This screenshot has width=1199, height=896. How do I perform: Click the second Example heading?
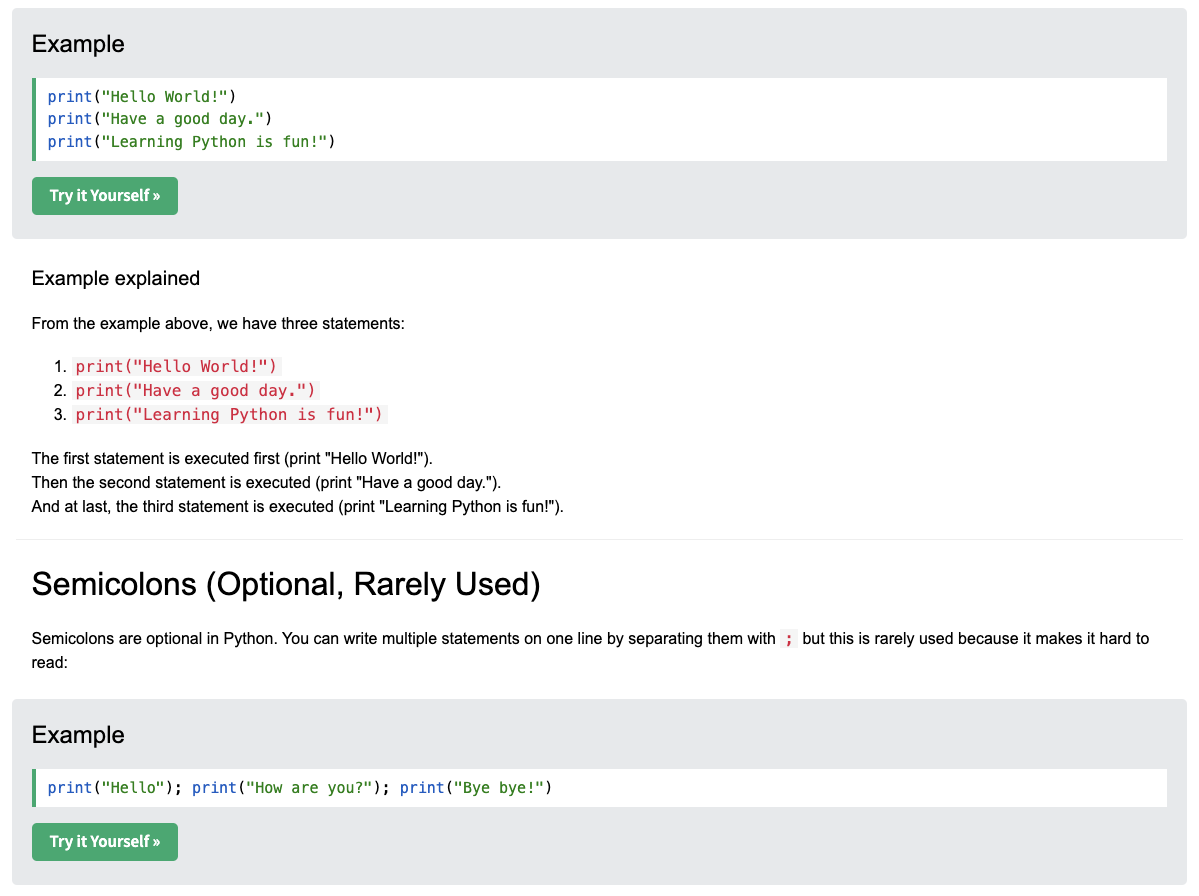pos(78,735)
